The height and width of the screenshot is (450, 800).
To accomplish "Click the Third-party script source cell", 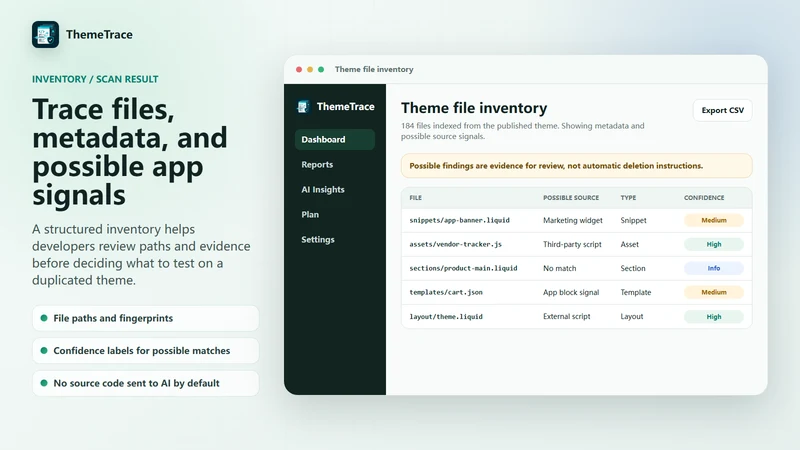I will [x=572, y=244].
